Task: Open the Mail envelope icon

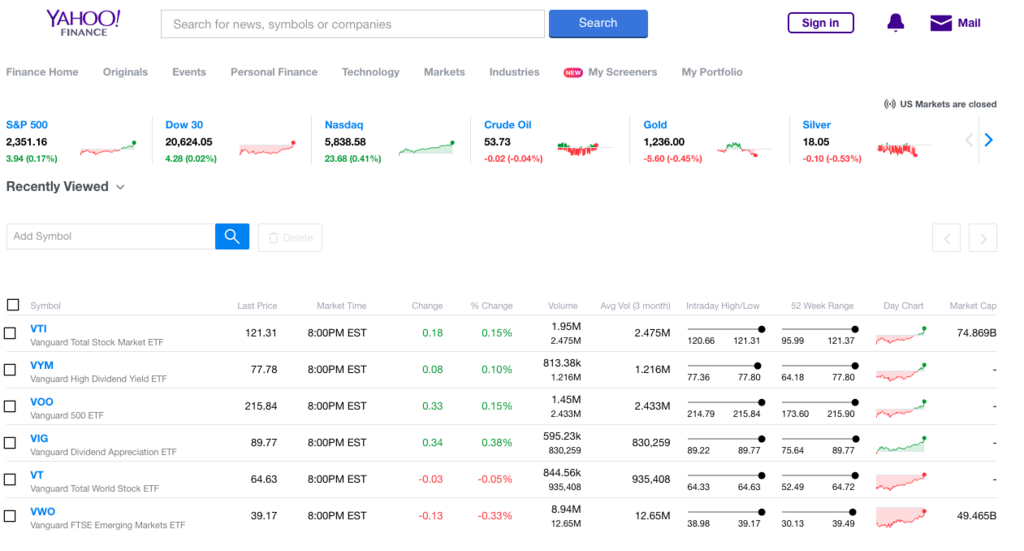Action: [940, 24]
